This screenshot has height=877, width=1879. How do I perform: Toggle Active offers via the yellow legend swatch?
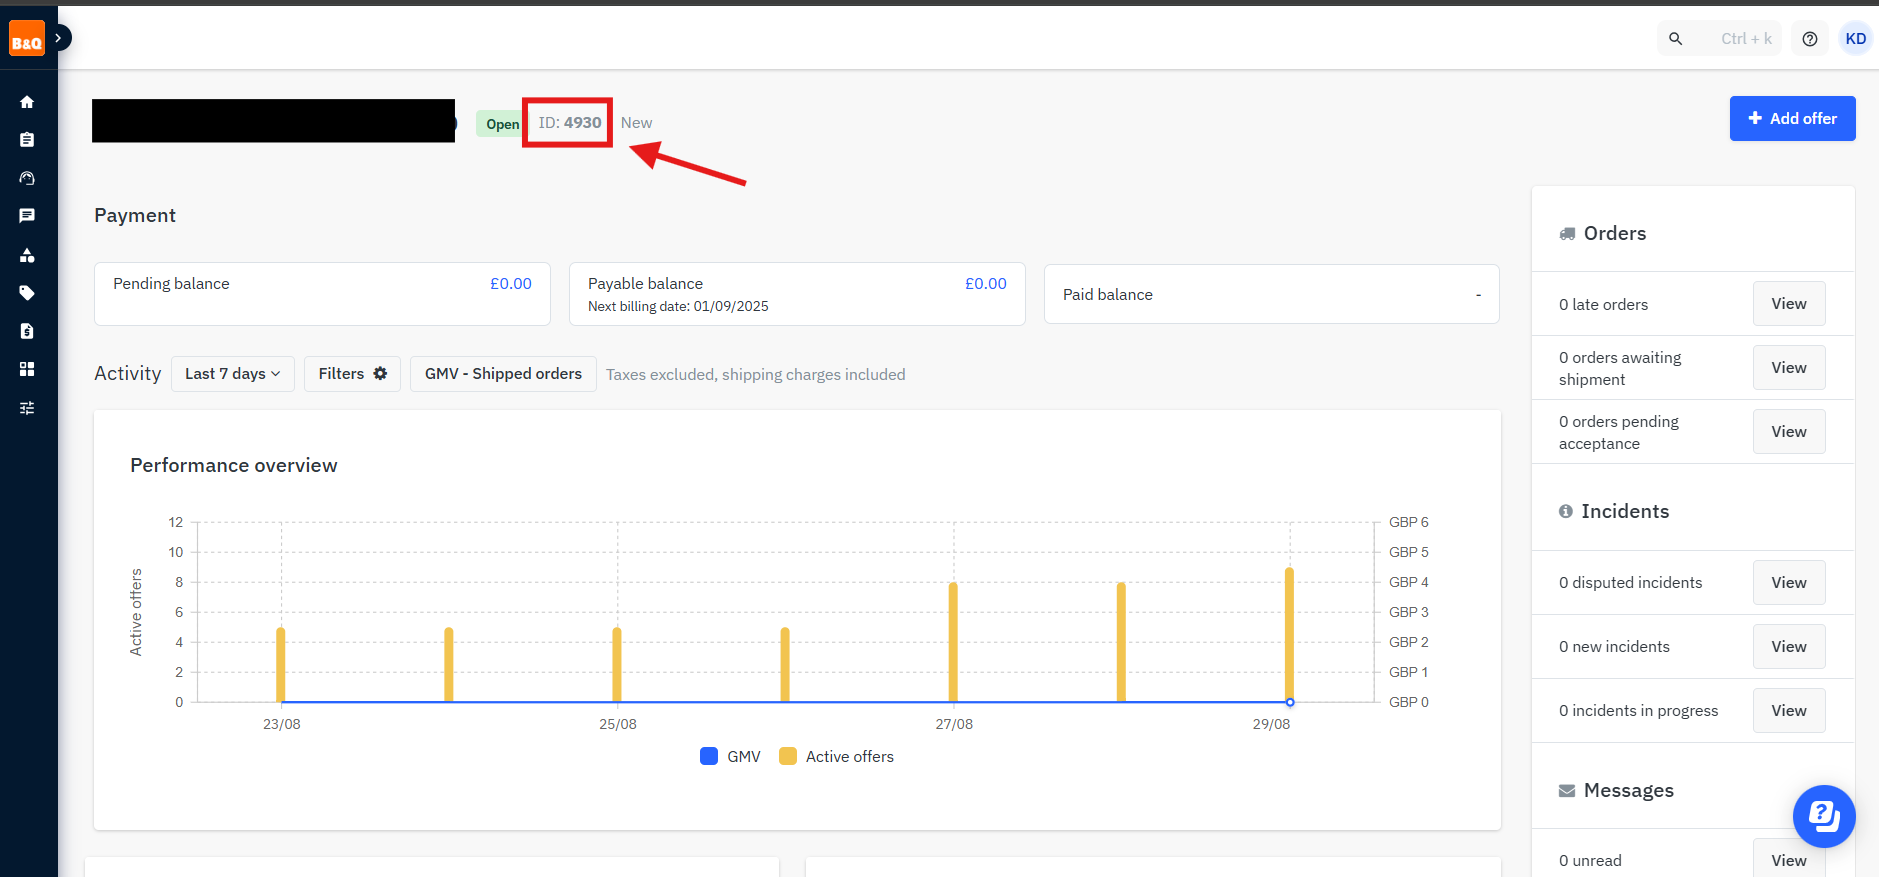coord(788,757)
